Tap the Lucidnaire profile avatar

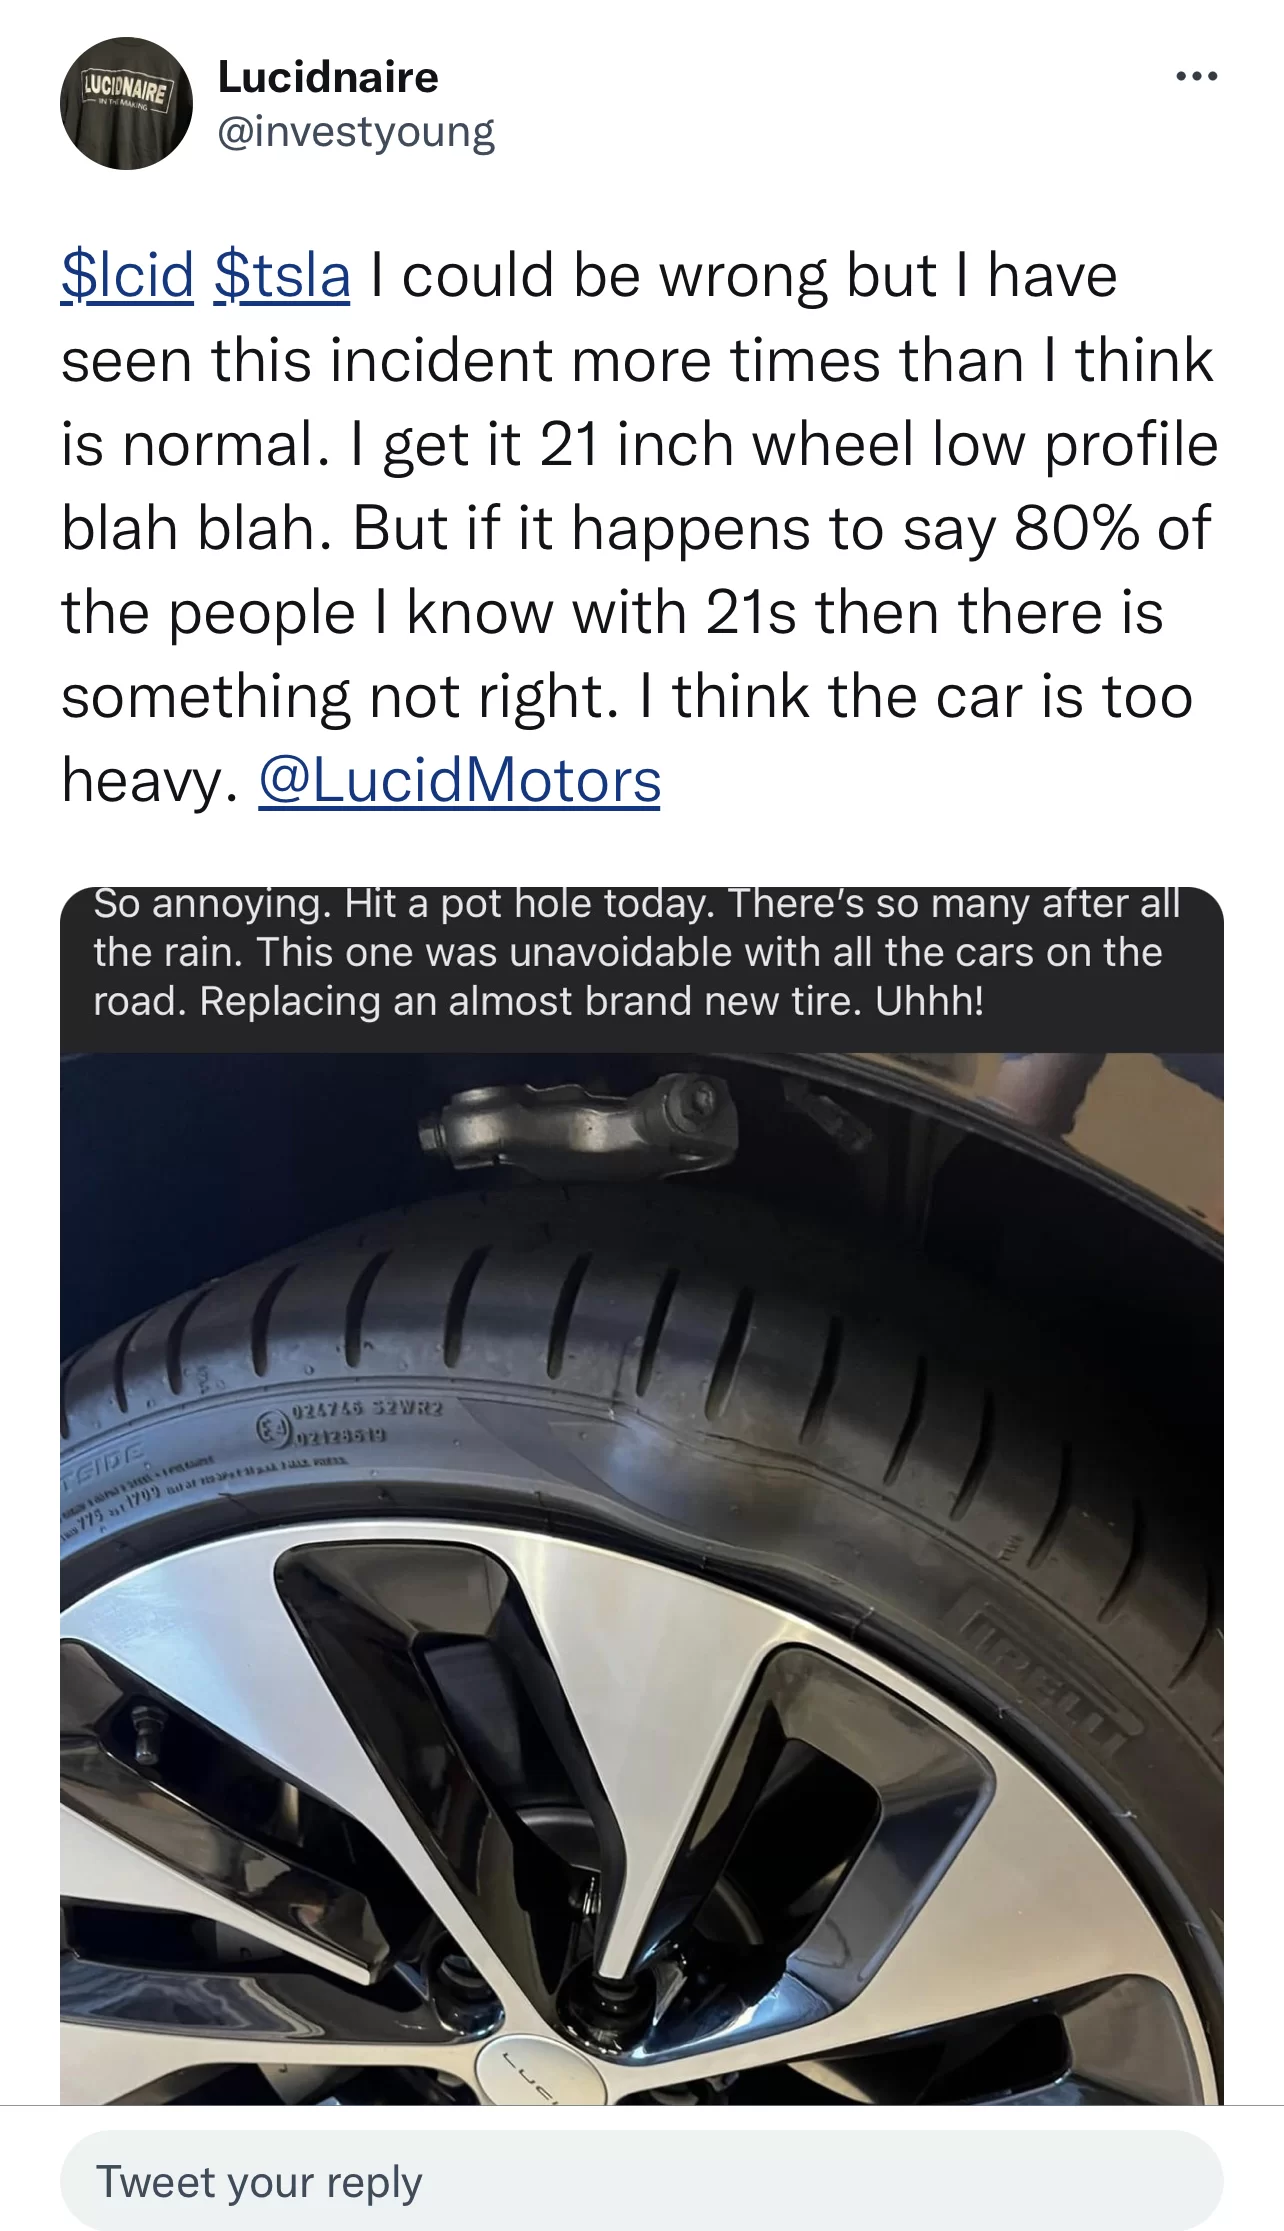126,103
